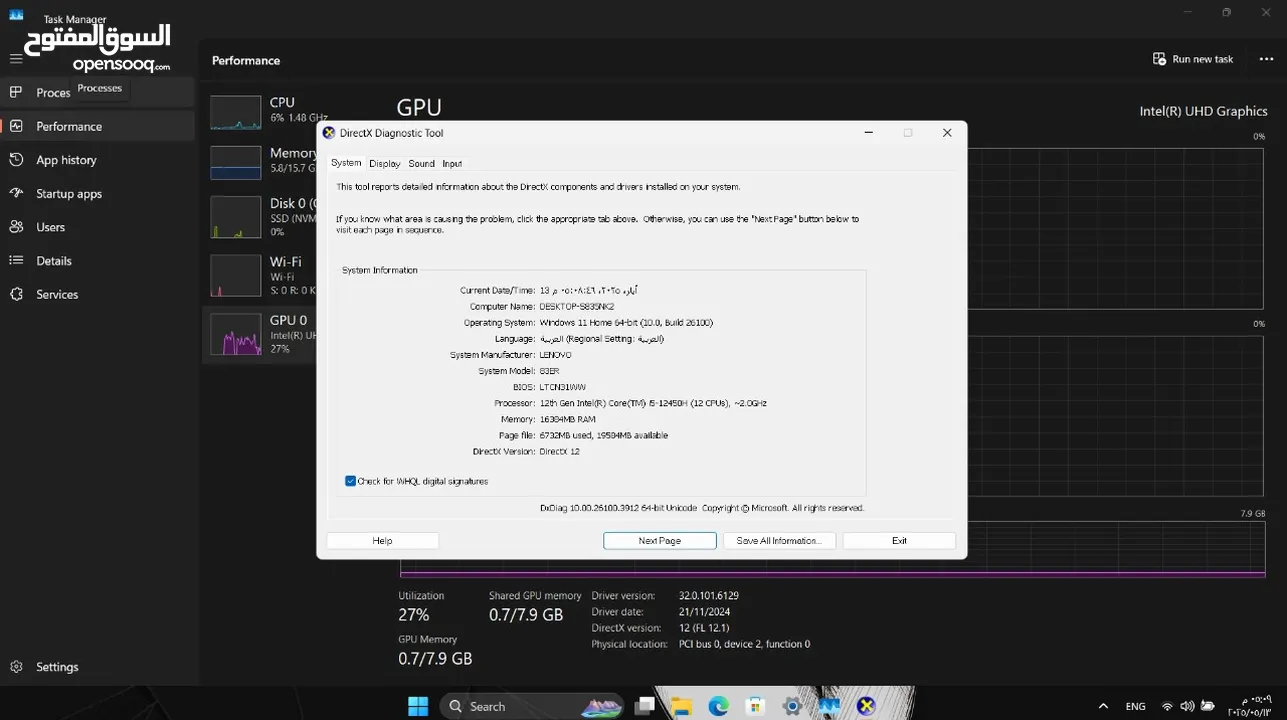Toggle Check for WHQL digital signatures checkbox

351,481
